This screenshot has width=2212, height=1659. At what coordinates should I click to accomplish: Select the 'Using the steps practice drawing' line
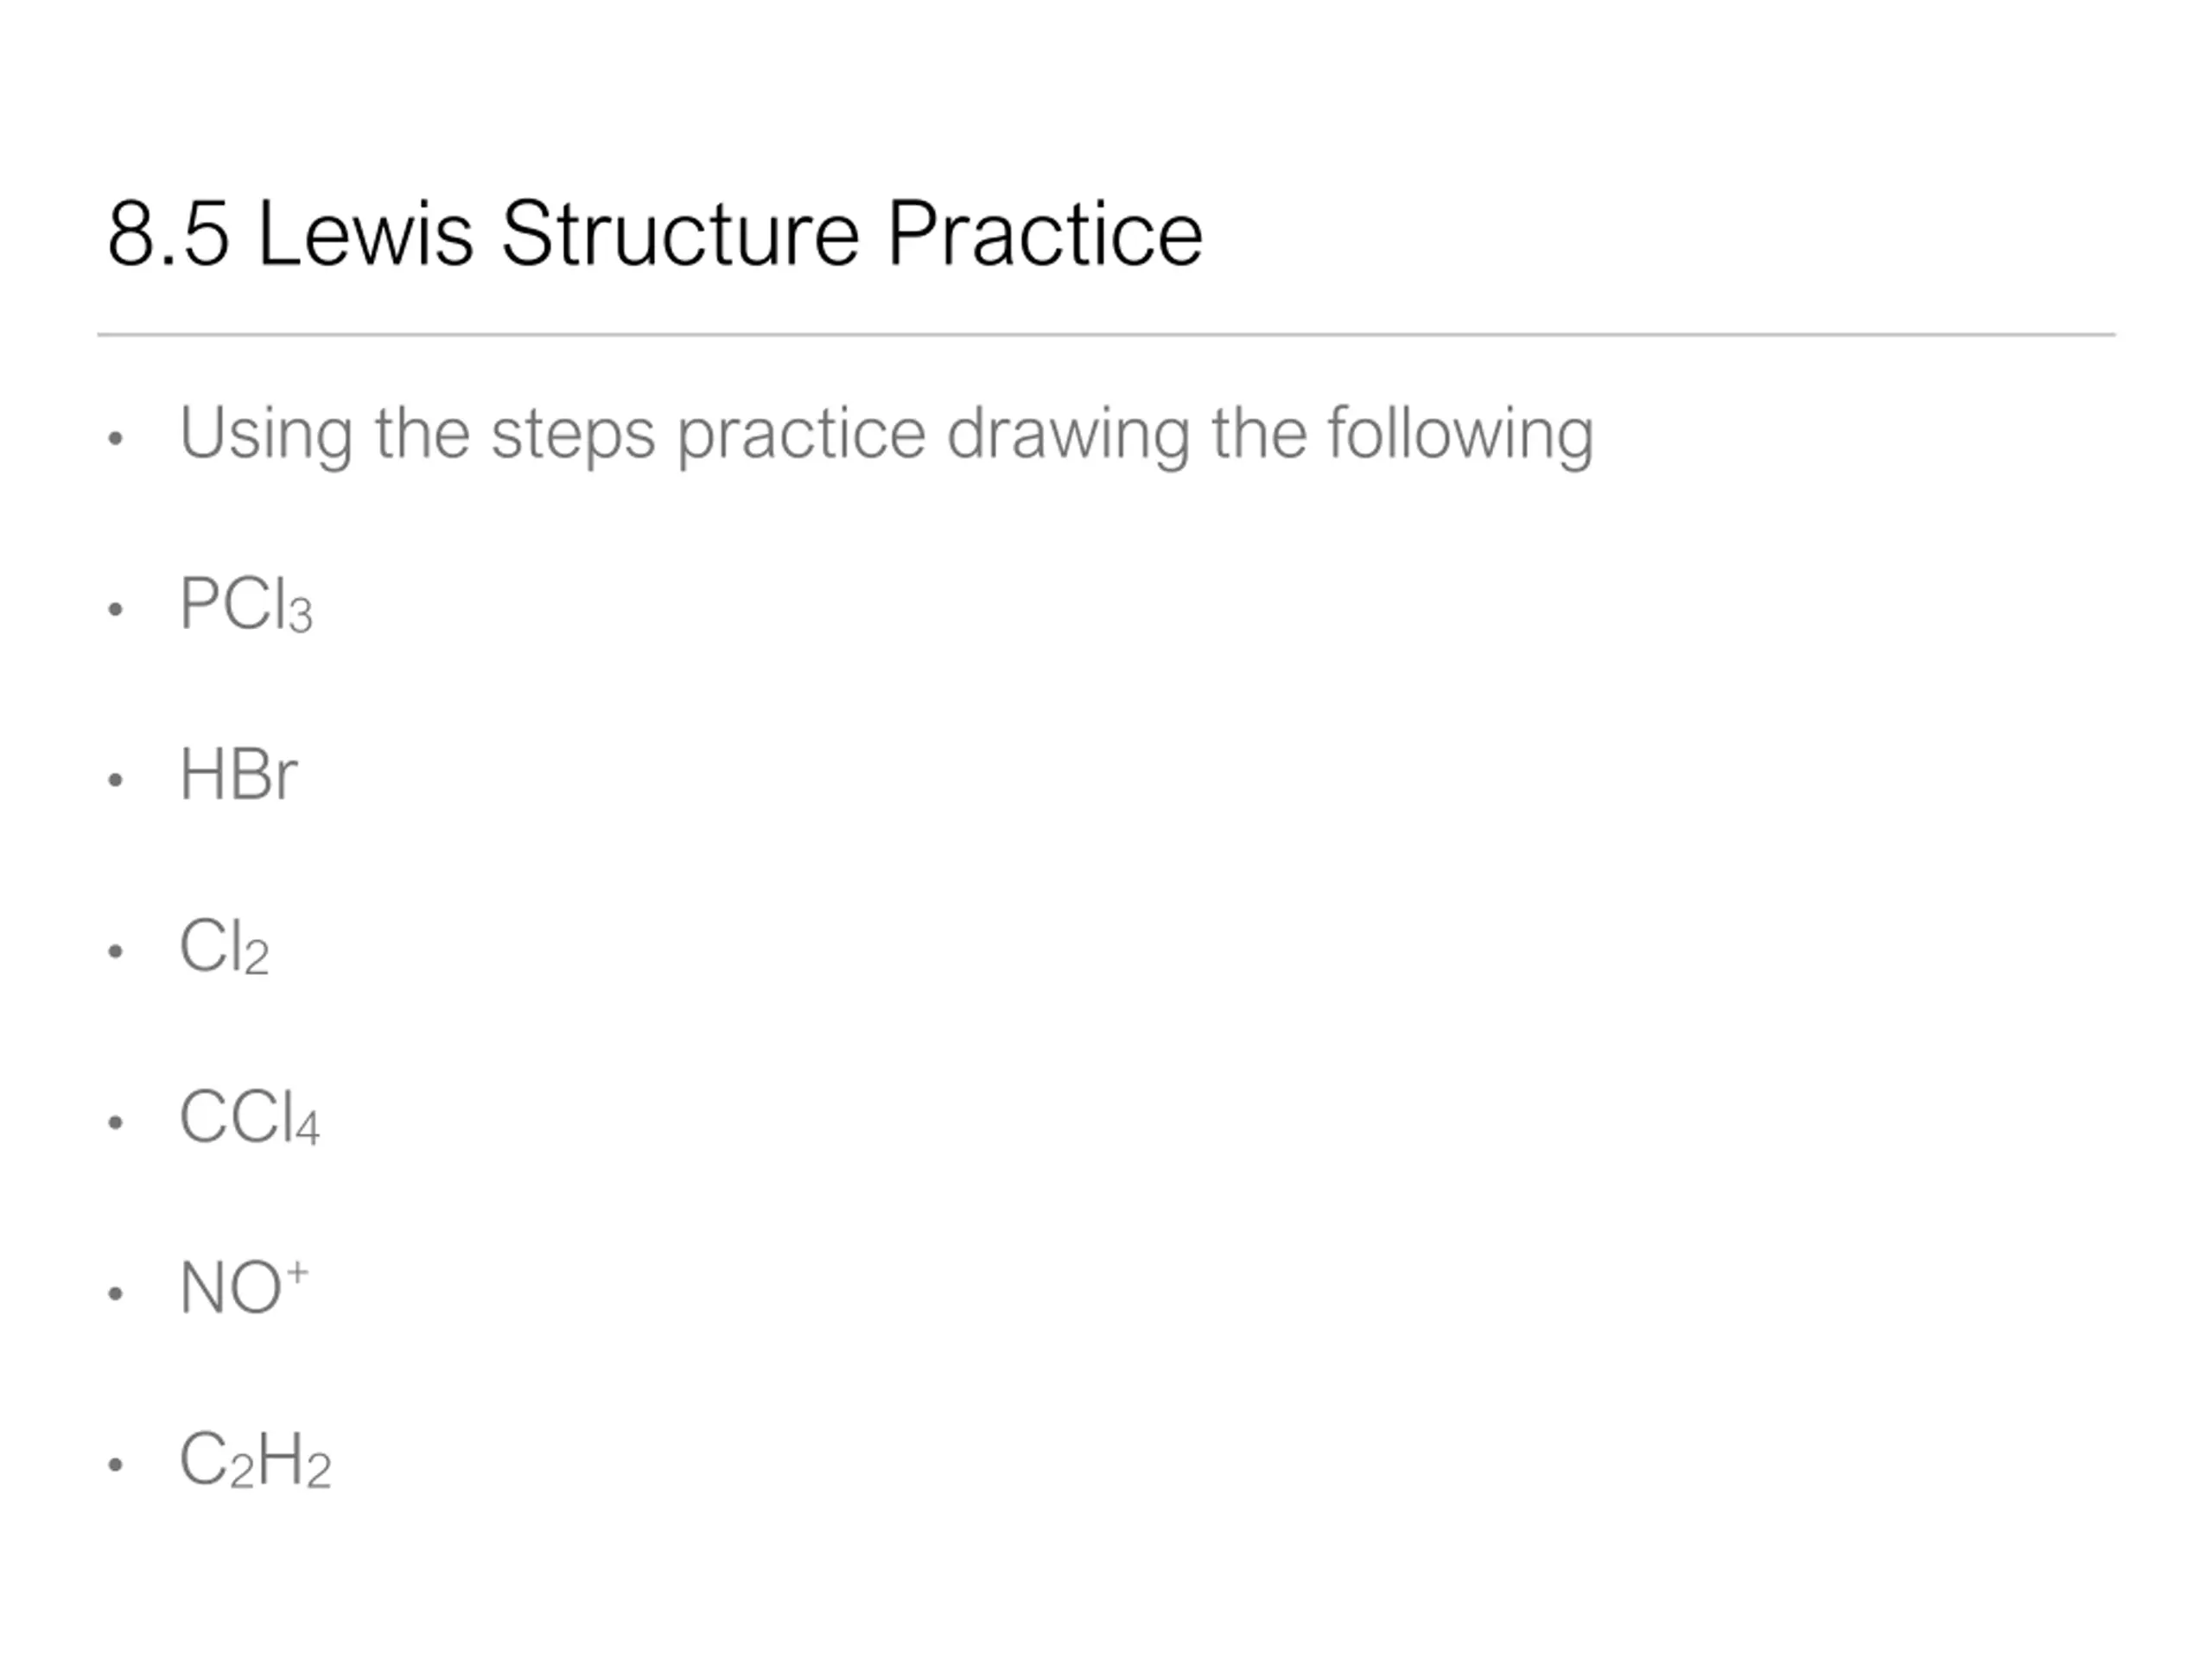(886, 435)
